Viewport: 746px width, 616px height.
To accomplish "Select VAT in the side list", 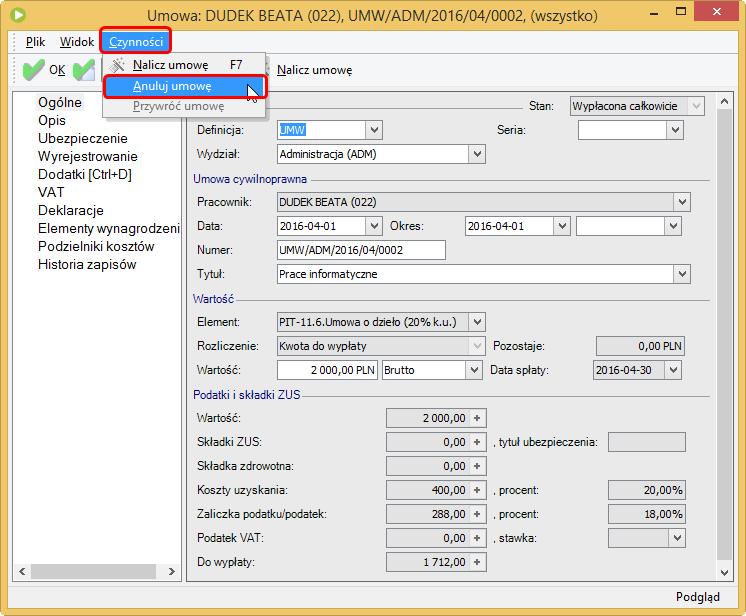I will [51, 192].
